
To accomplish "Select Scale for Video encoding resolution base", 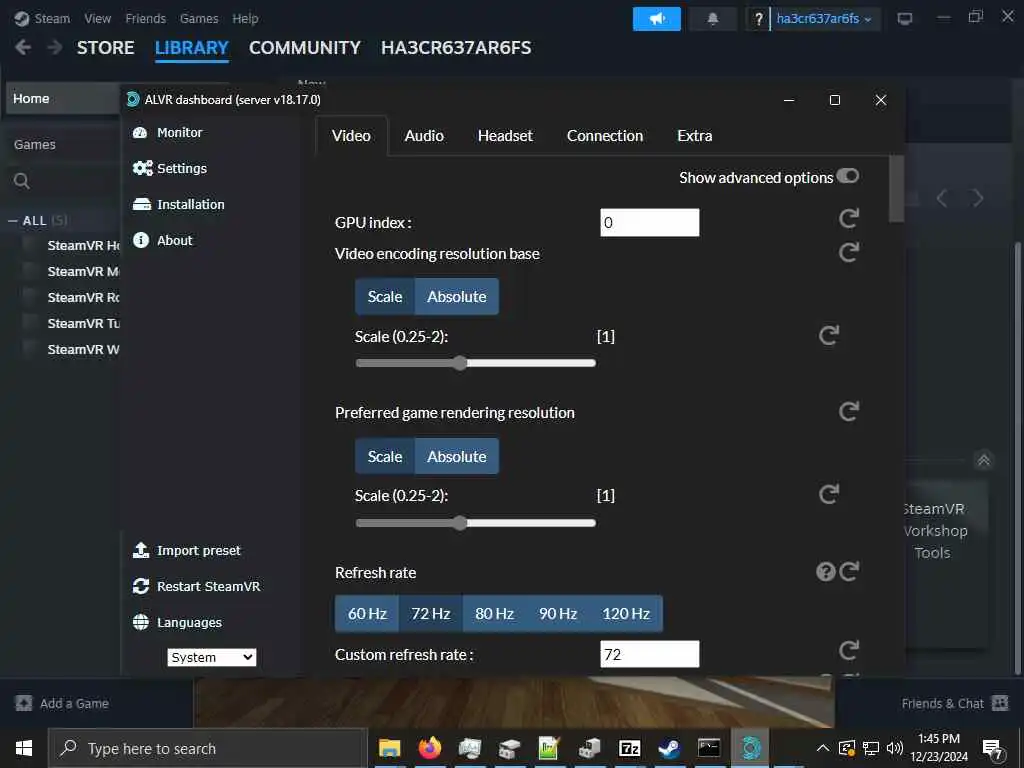I will 385,296.
